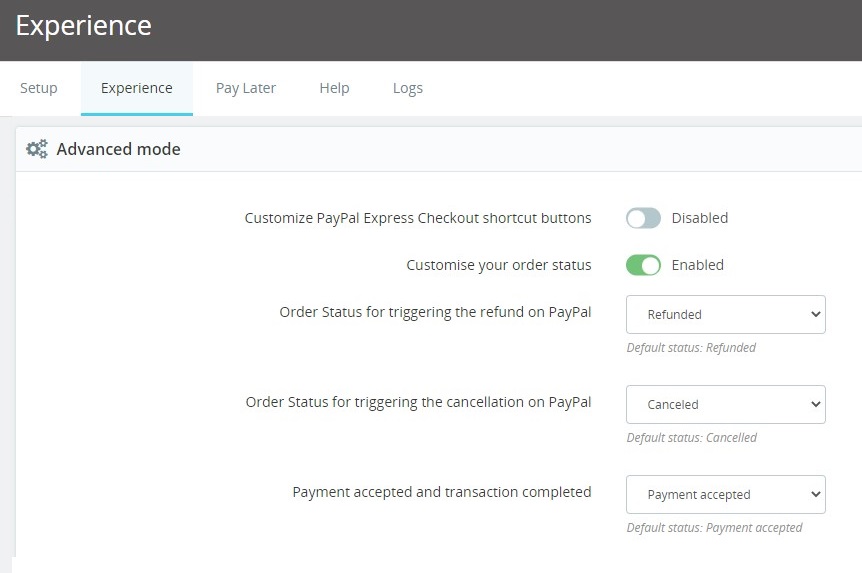This screenshot has width=862, height=573.
Task: Click the cancellation on PayPal field label
Action: (418, 402)
